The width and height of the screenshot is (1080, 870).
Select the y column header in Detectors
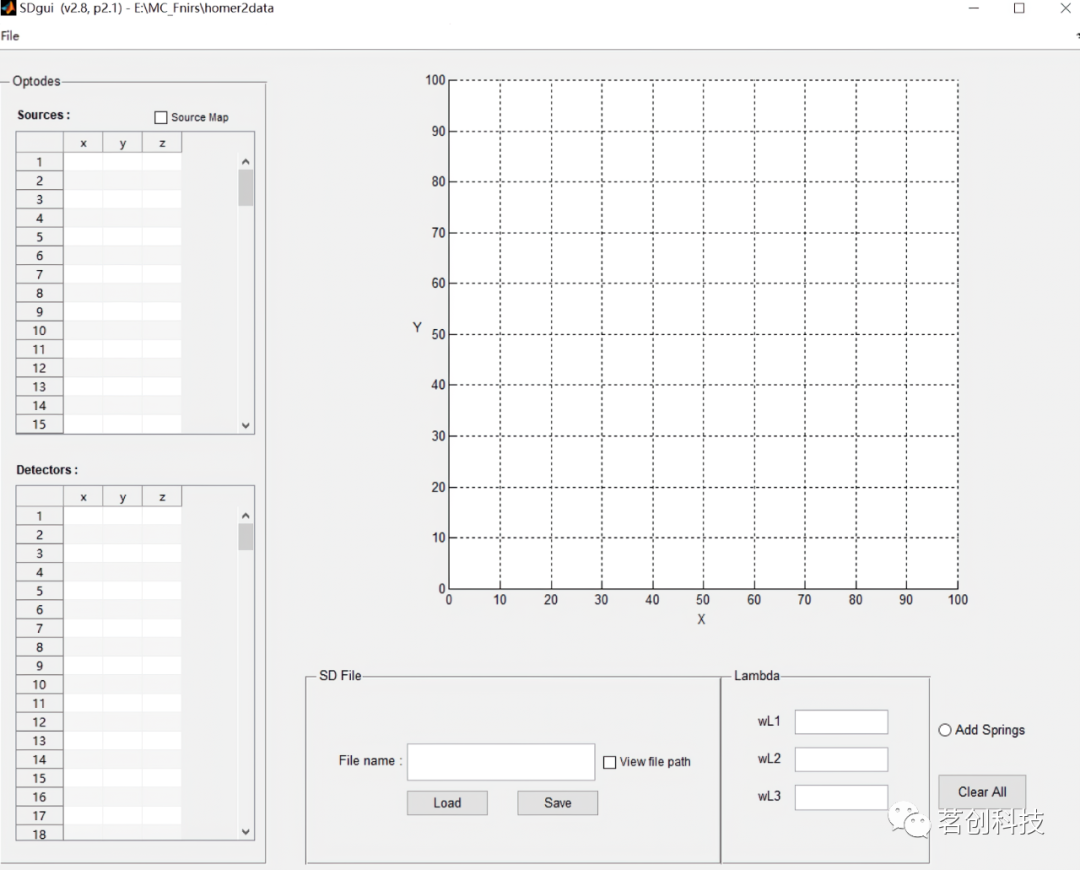[123, 497]
